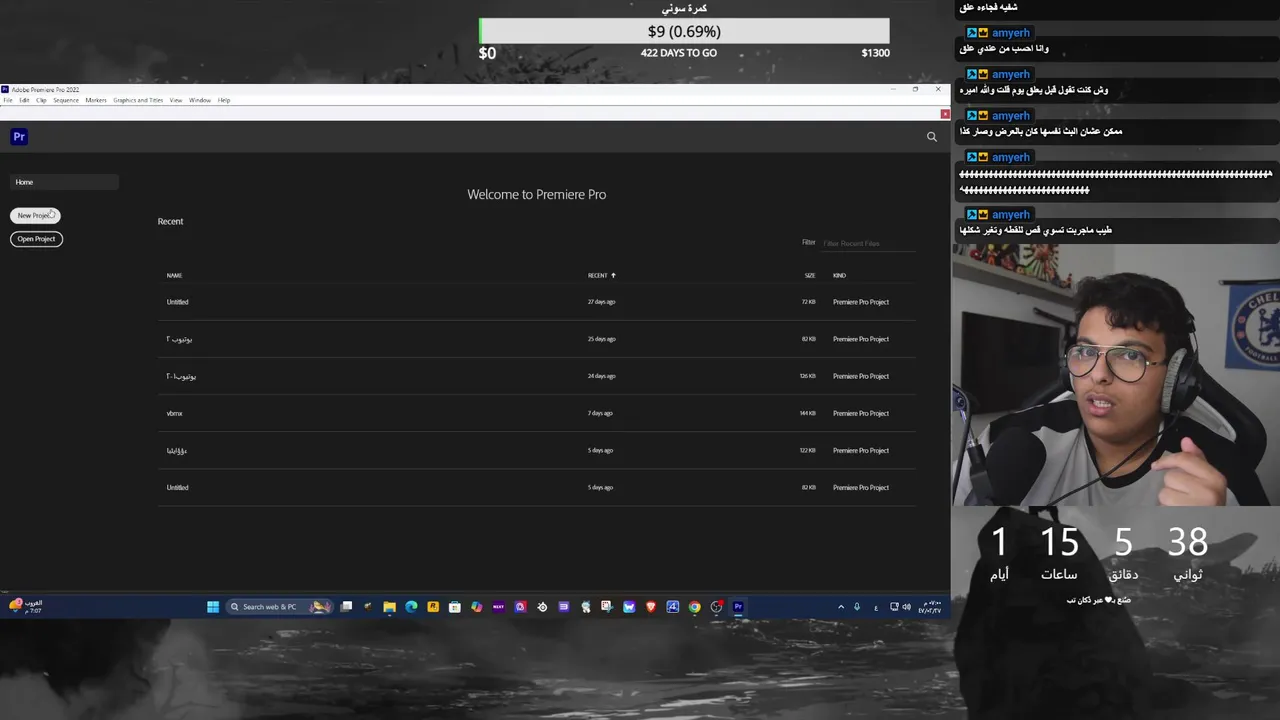Click the Recent section heading

coord(170,221)
